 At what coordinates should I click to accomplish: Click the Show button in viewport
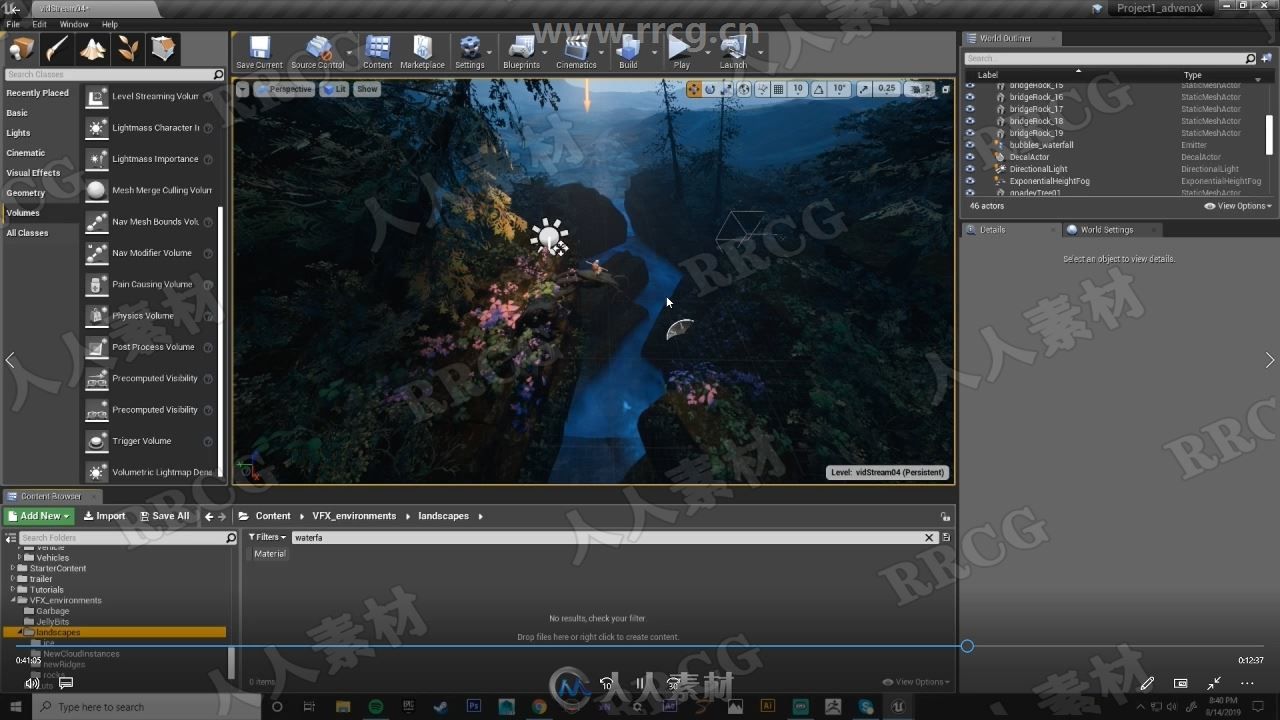point(367,89)
